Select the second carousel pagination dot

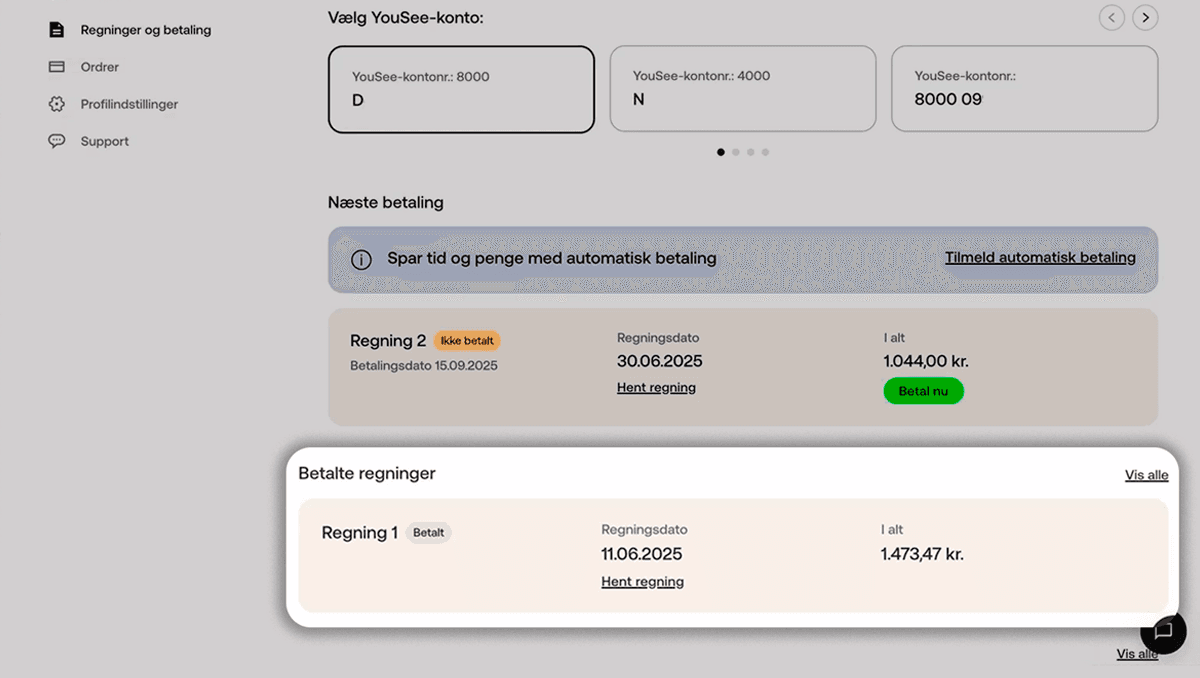[736, 152]
